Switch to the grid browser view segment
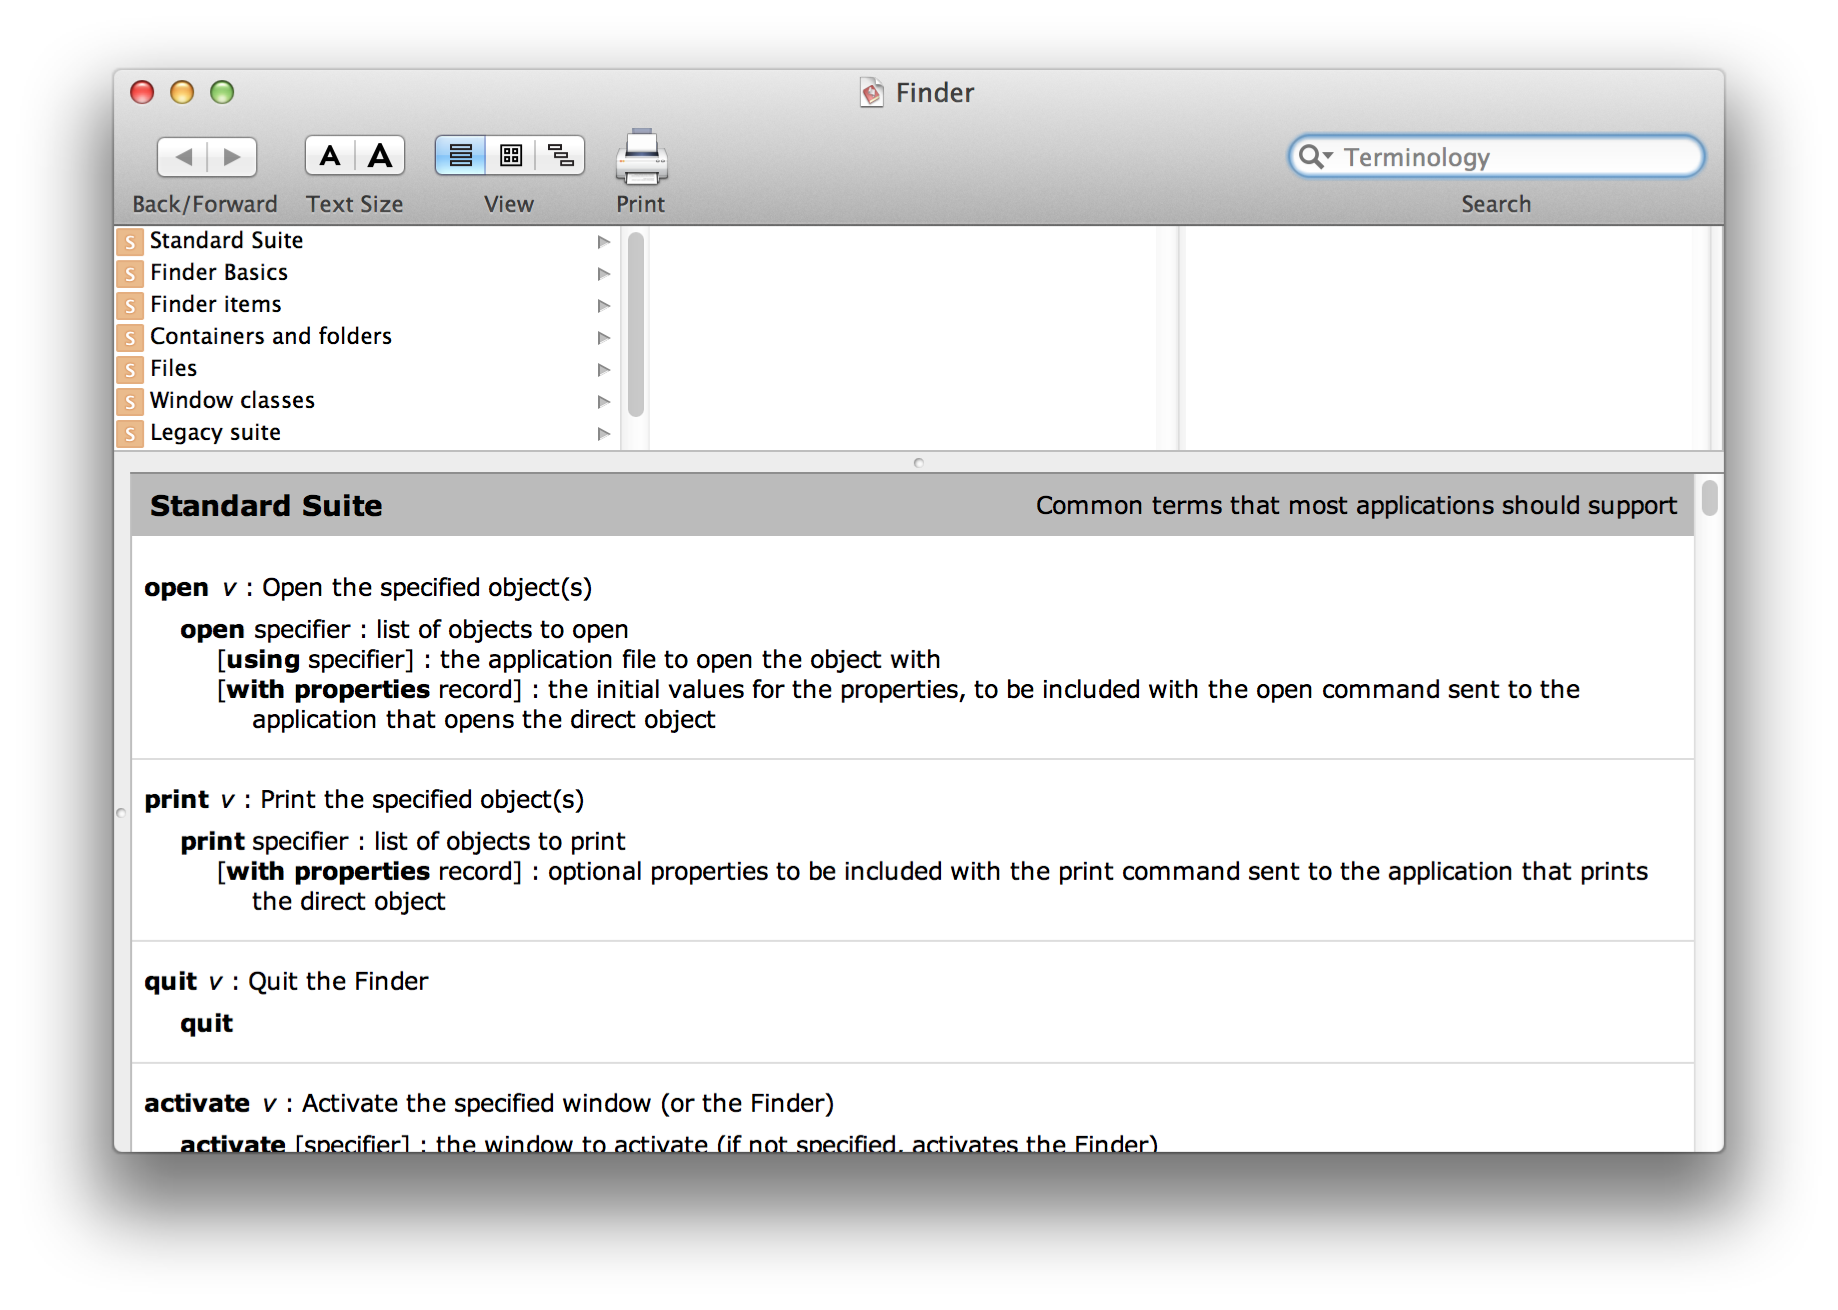The height and width of the screenshot is (1310, 1838). click(x=510, y=155)
